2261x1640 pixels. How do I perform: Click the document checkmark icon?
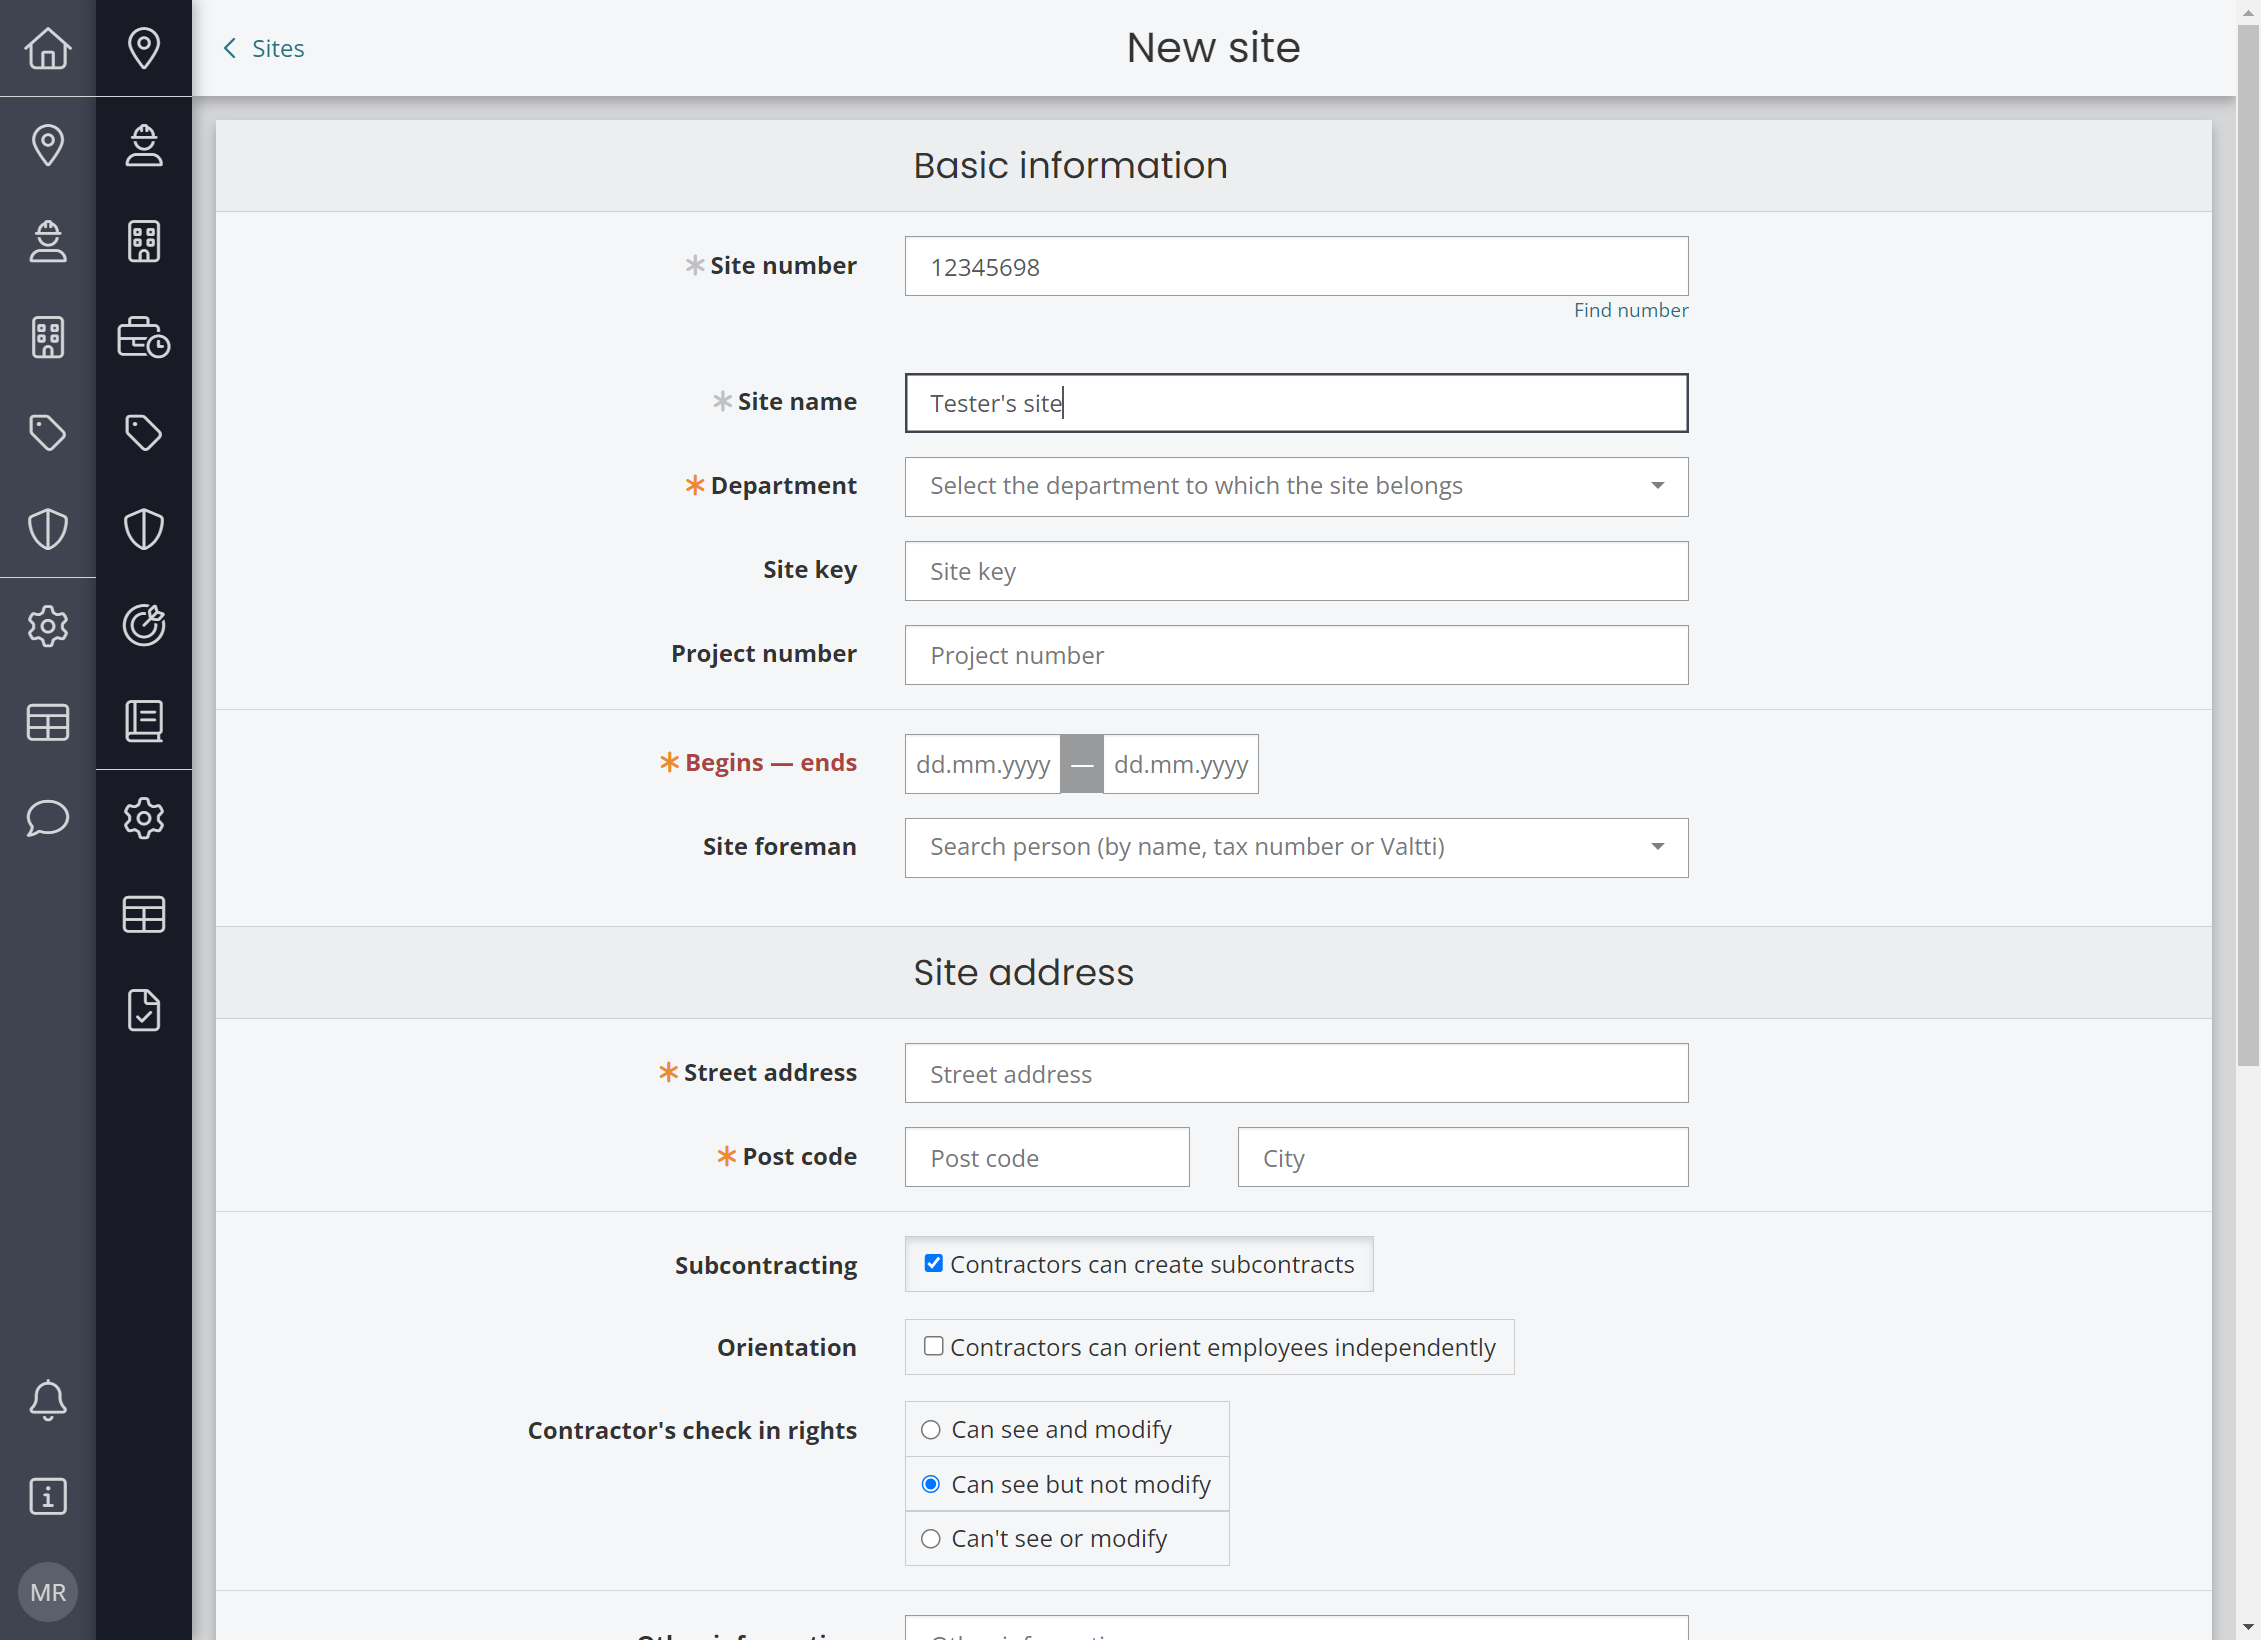point(144,1010)
